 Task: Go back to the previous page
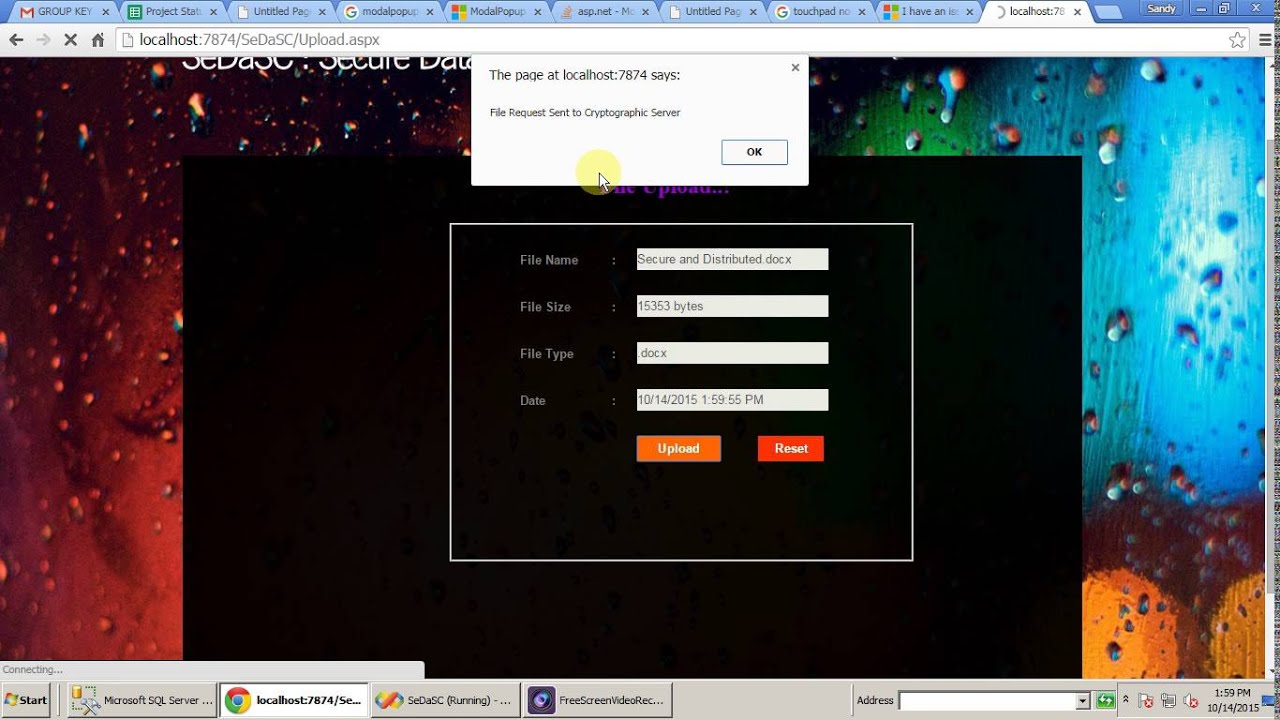pos(16,40)
